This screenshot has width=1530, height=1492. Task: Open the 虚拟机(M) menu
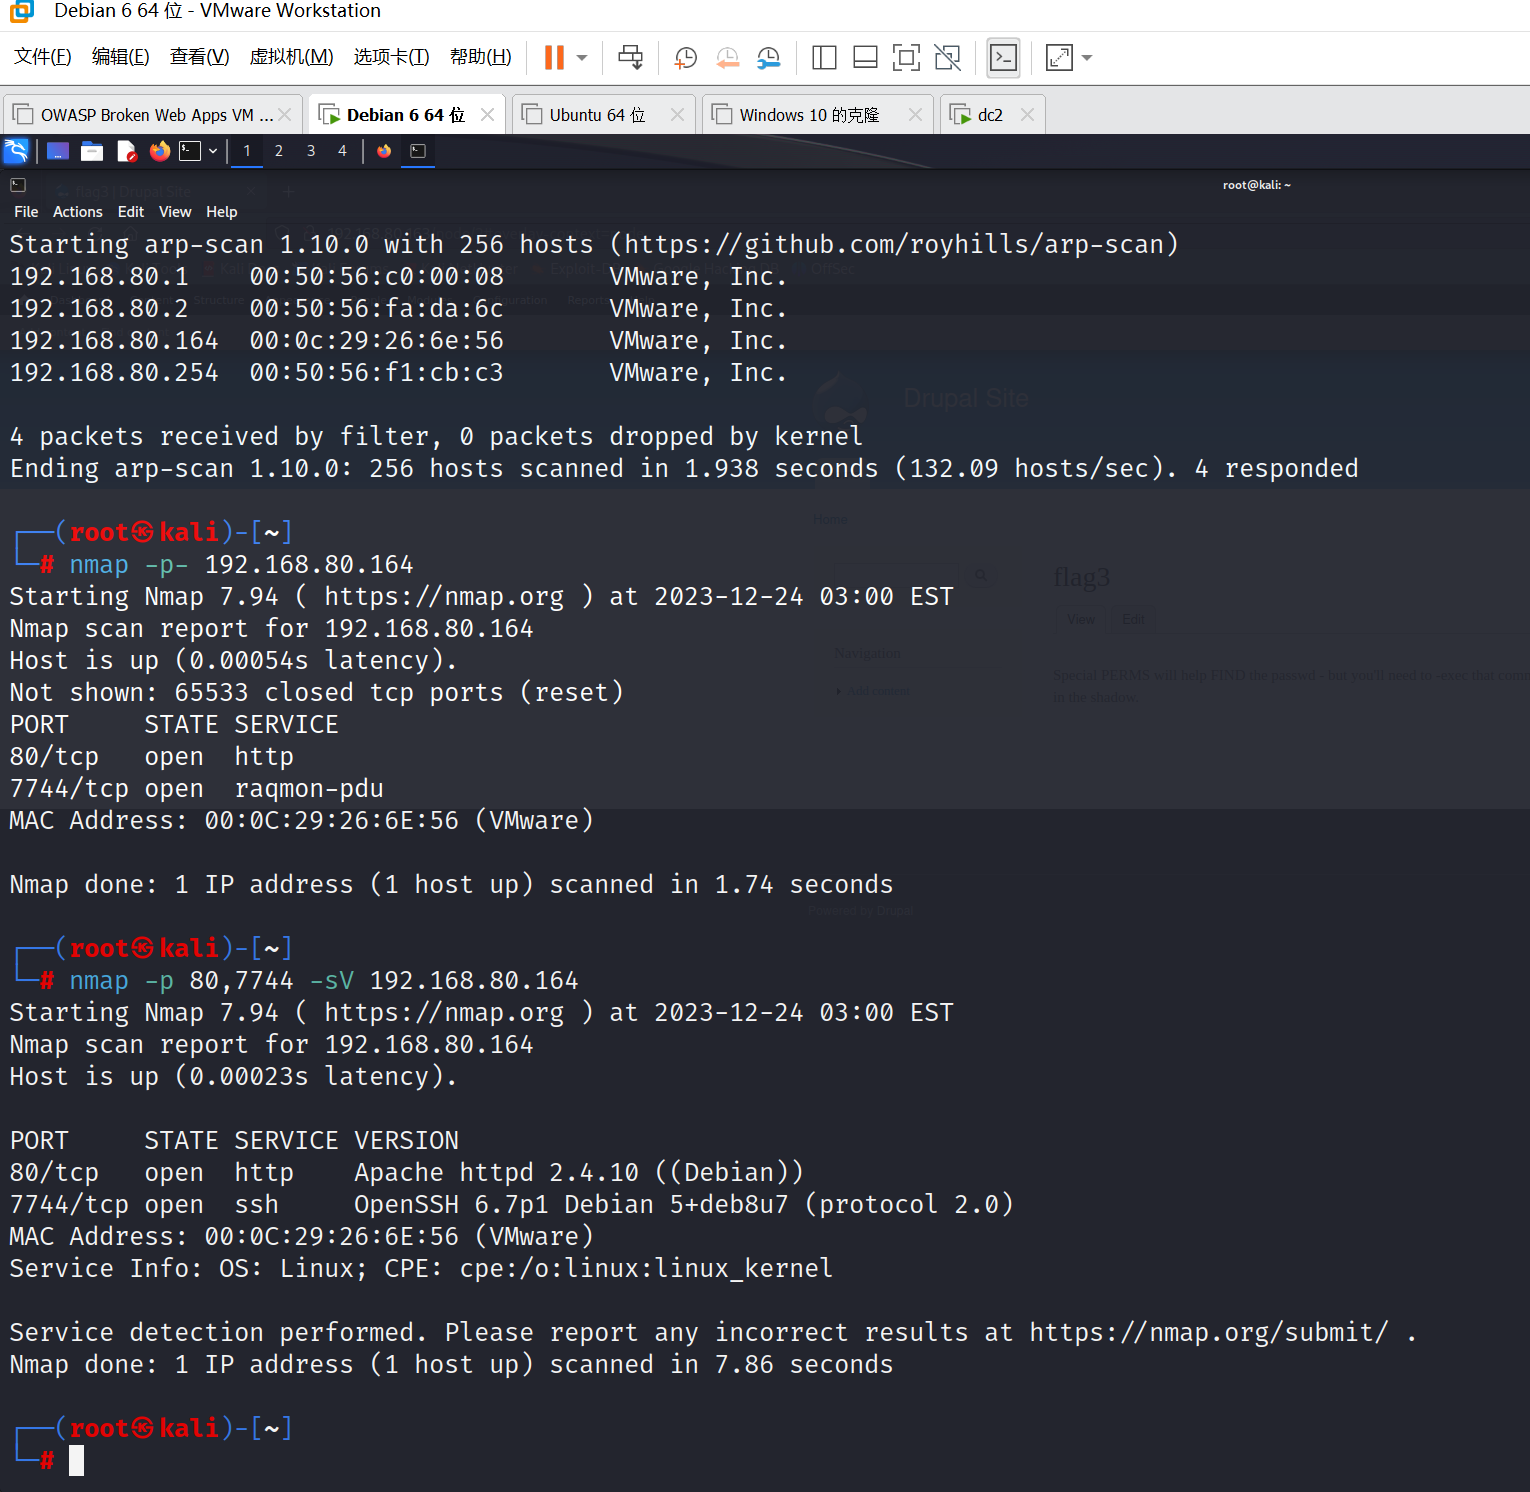(291, 57)
